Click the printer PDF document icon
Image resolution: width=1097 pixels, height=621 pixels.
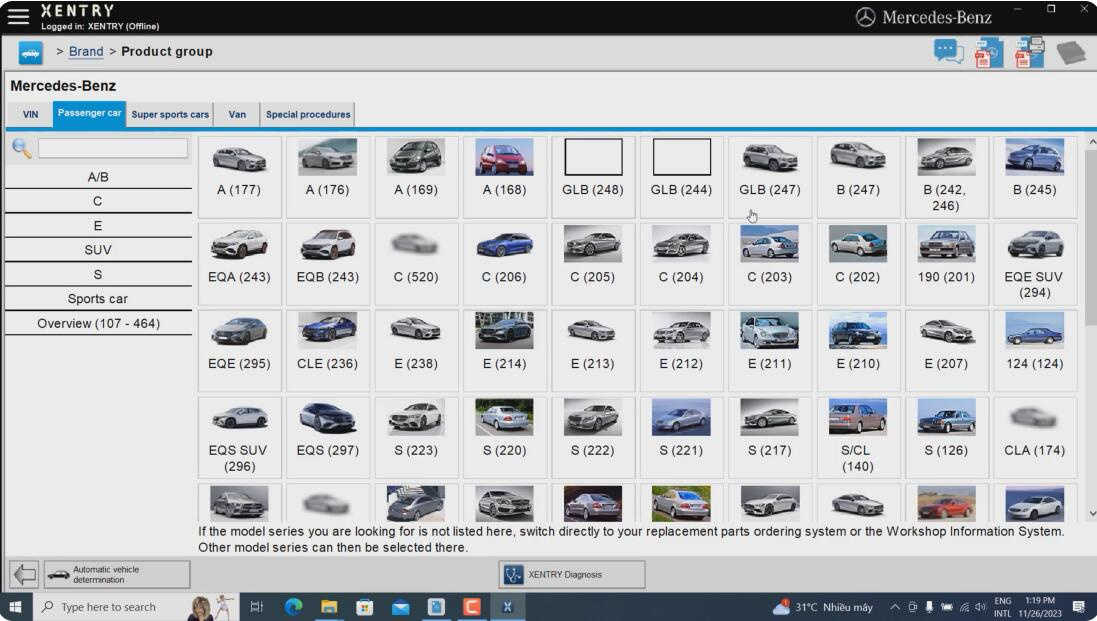[x=1030, y=52]
